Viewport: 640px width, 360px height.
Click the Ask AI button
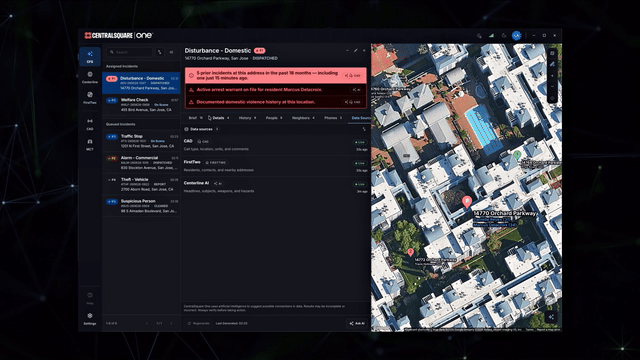pyautogui.click(x=357, y=323)
